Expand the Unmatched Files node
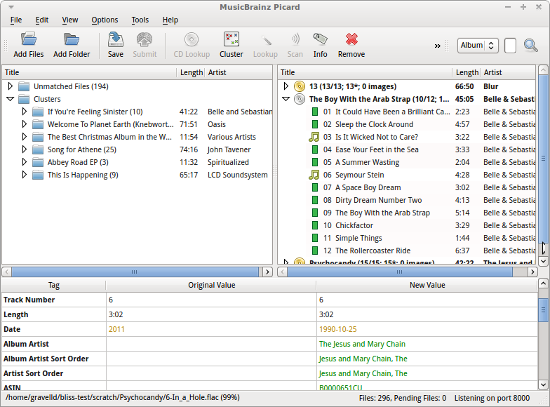Viewport: 550px width, 407px height. (x=10, y=86)
